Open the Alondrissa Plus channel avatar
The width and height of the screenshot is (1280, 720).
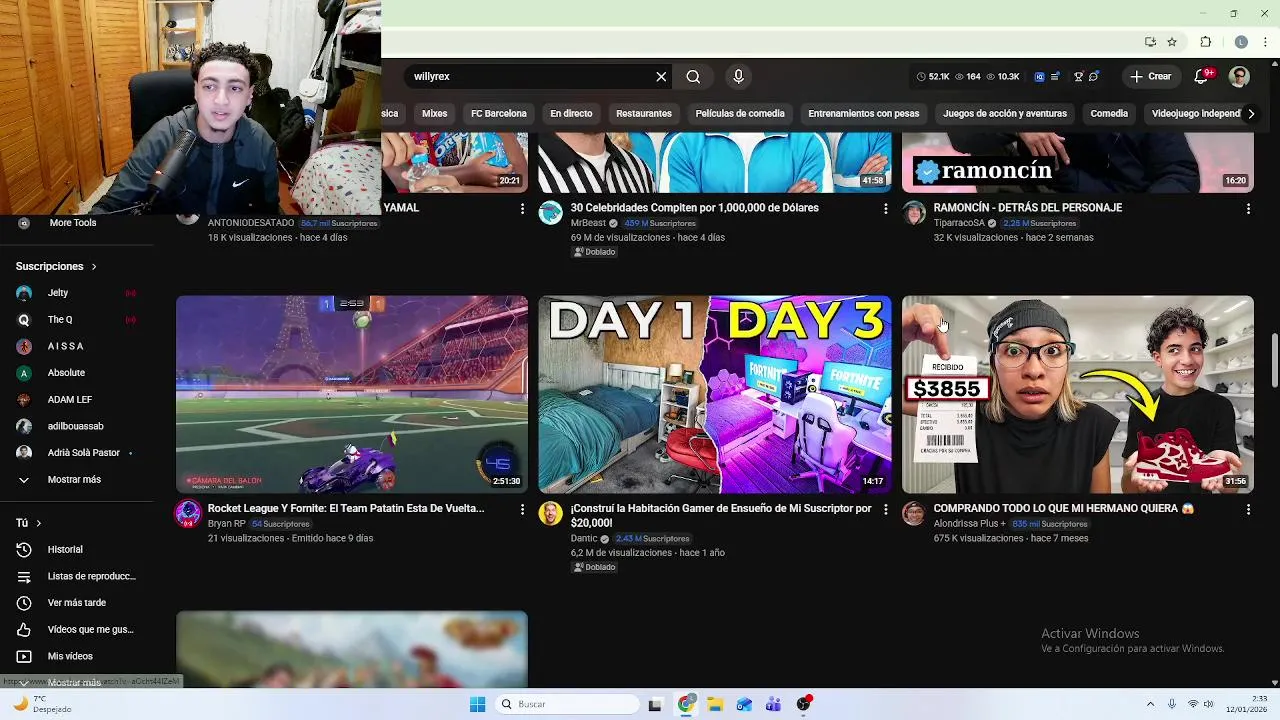point(914,514)
